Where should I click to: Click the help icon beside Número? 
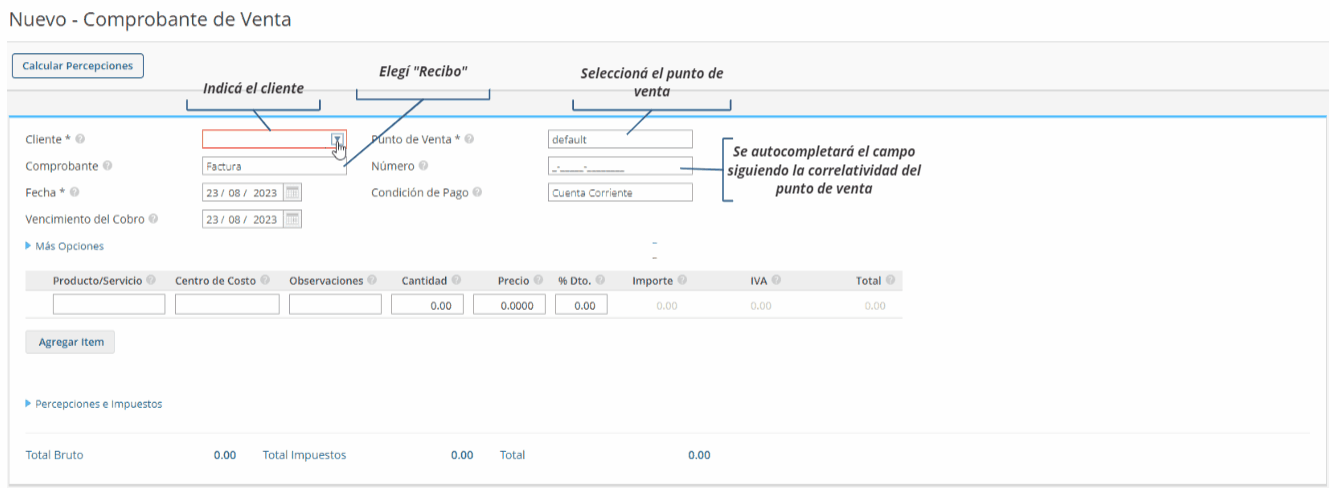coord(423,166)
